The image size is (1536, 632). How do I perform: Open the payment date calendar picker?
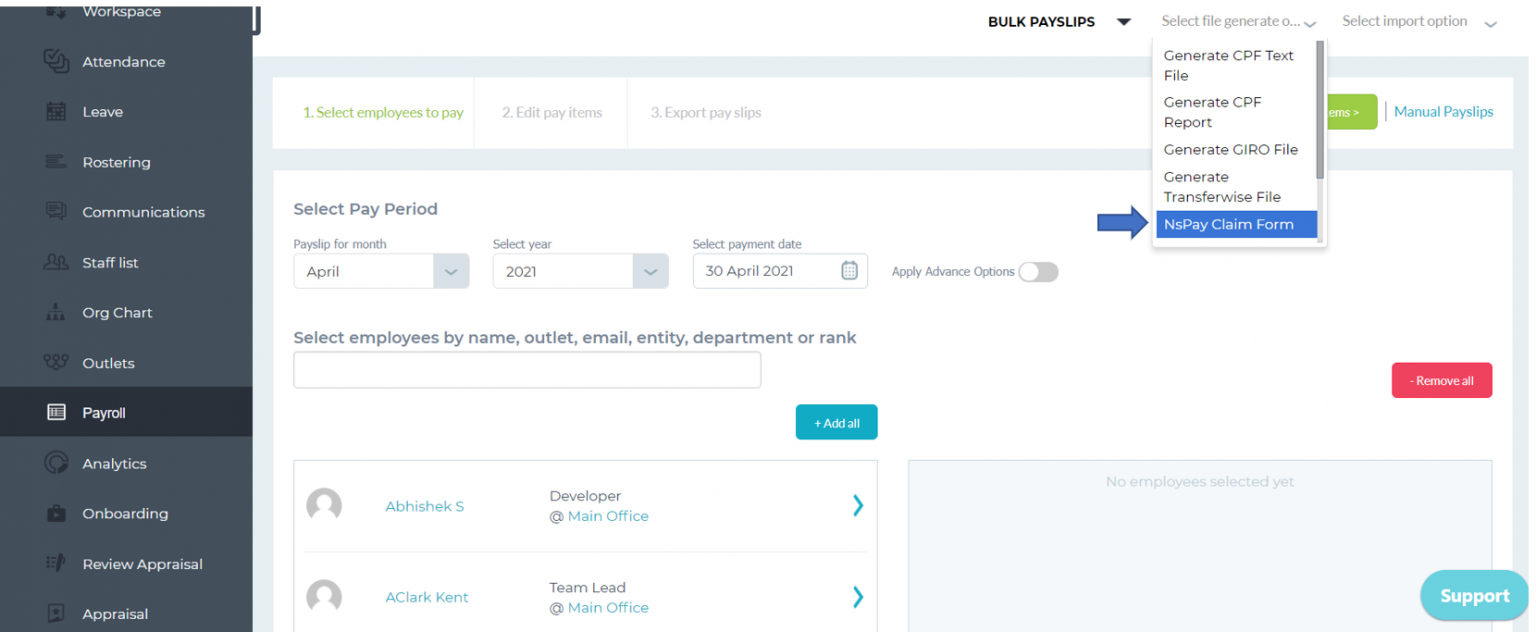pos(848,270)
